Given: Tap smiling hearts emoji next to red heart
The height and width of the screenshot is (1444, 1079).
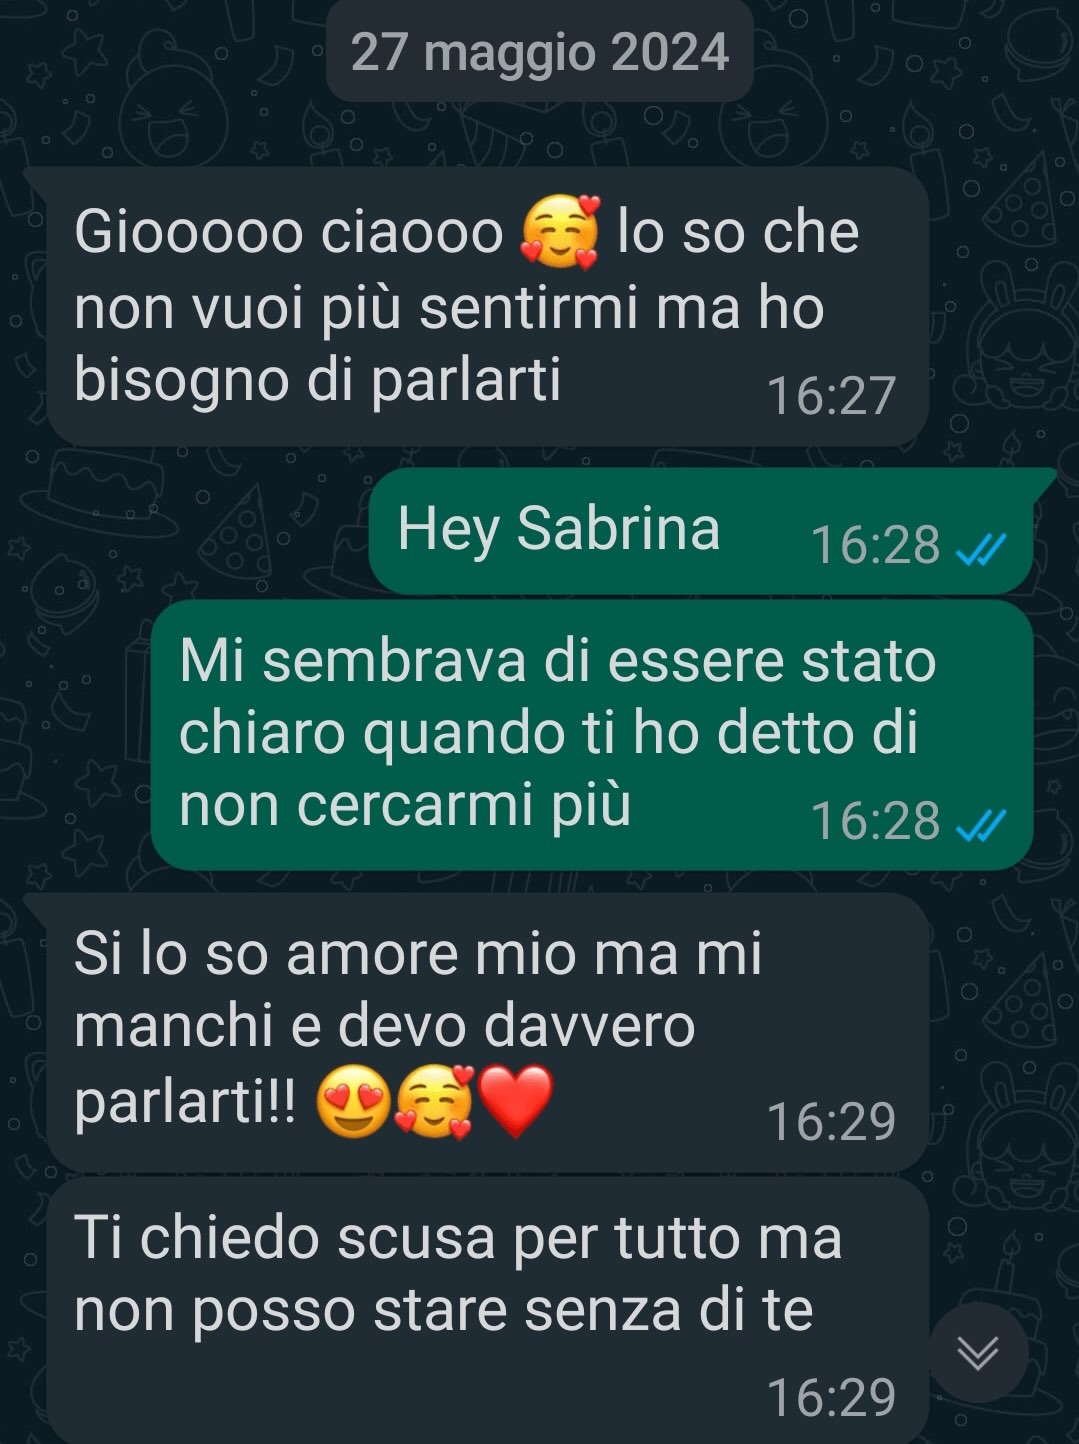Looking at the screenshot, I should (434, 1103).
